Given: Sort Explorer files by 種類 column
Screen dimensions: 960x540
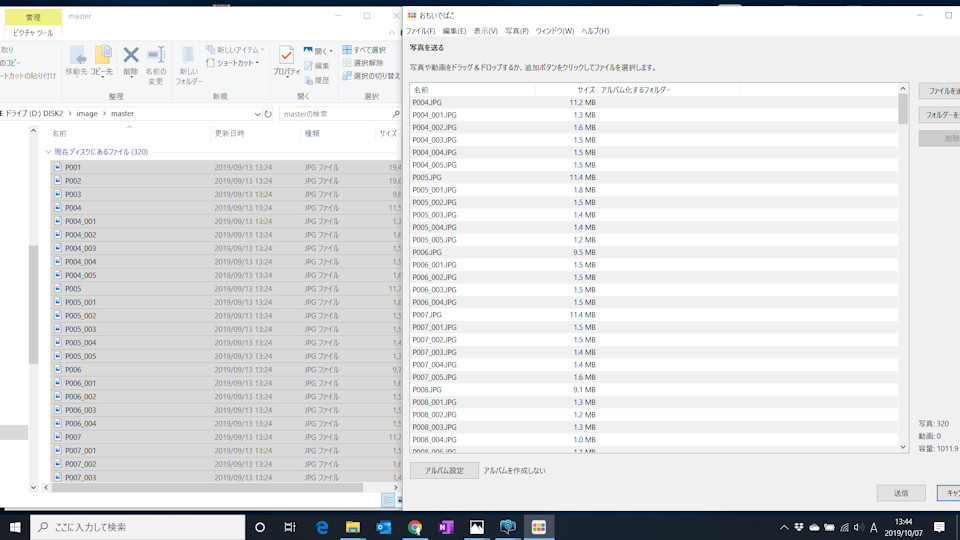Looking at the screenshot, I should pos(312,133).
